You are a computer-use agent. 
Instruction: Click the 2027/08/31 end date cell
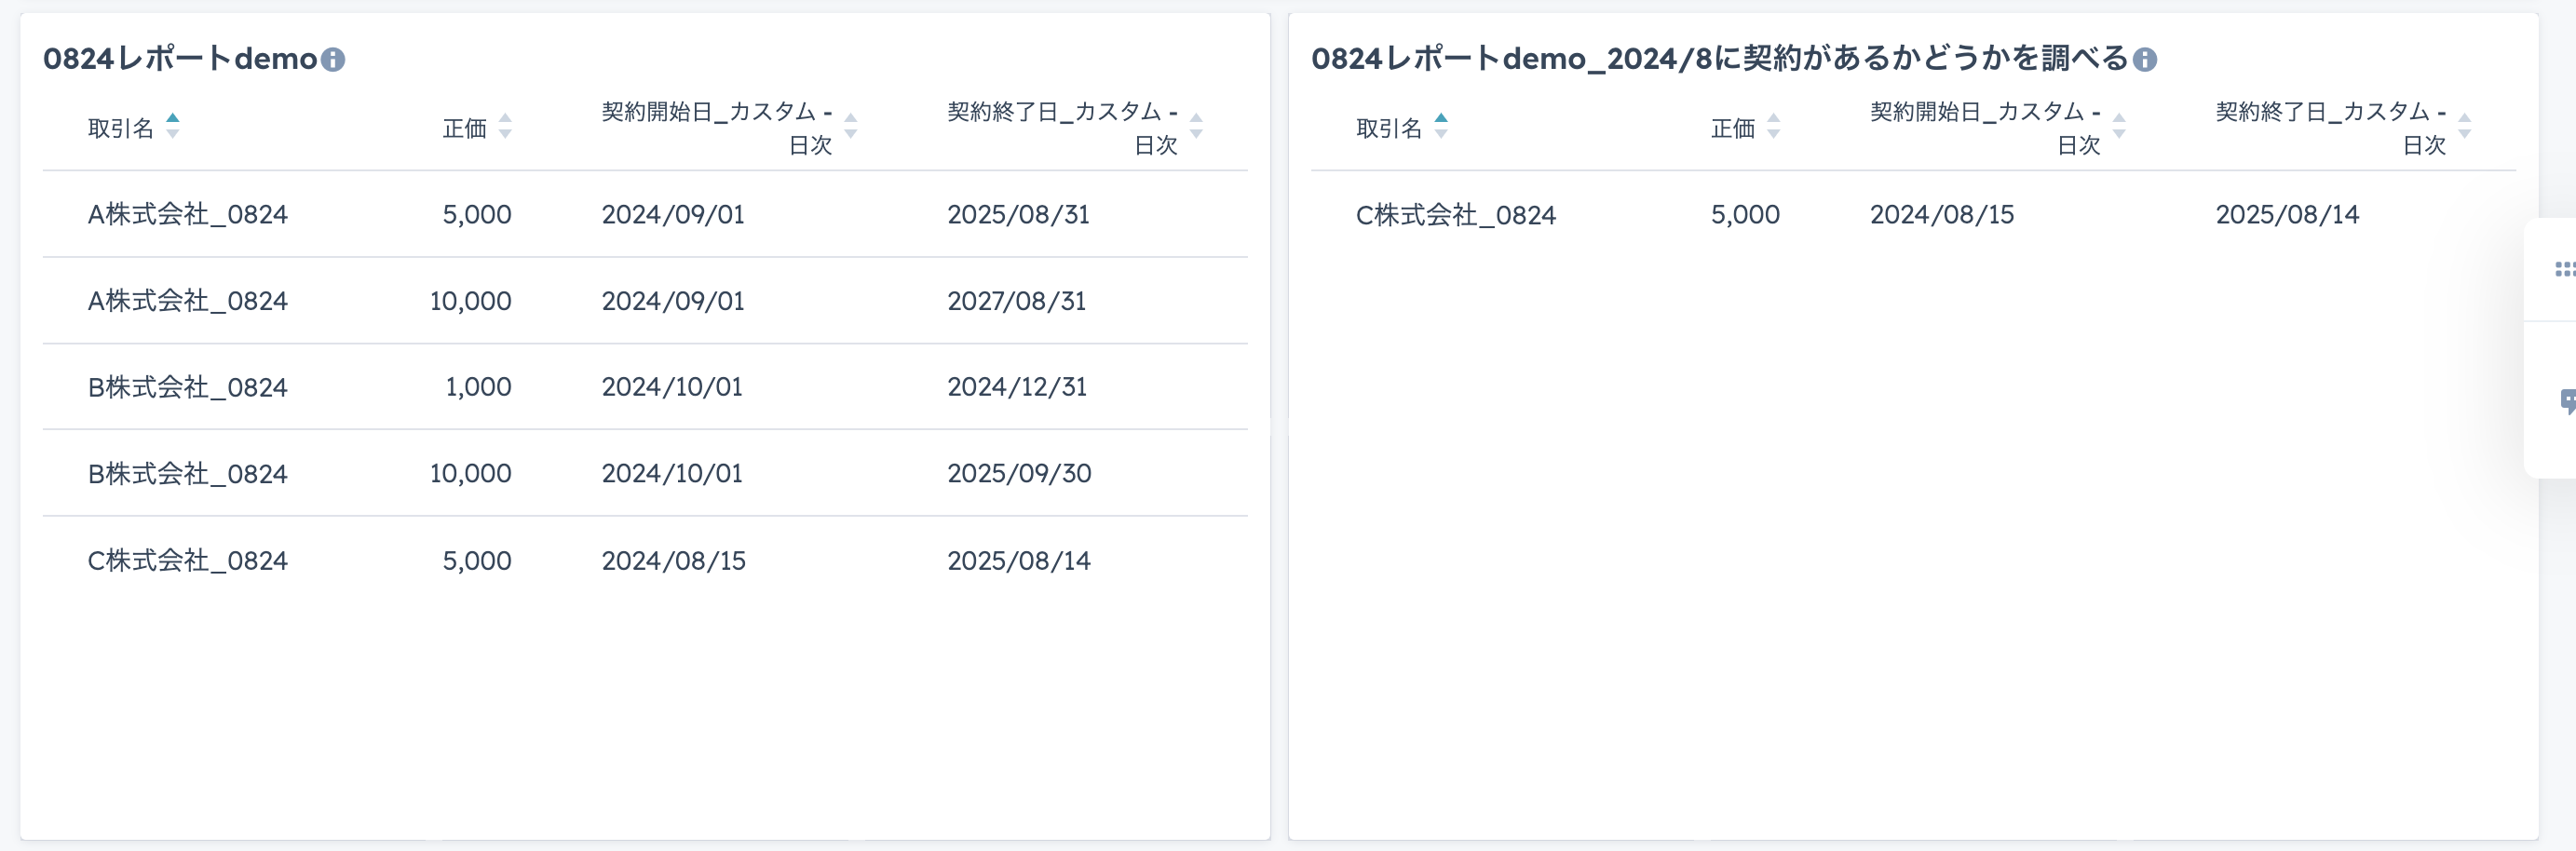pos(1017,301)
